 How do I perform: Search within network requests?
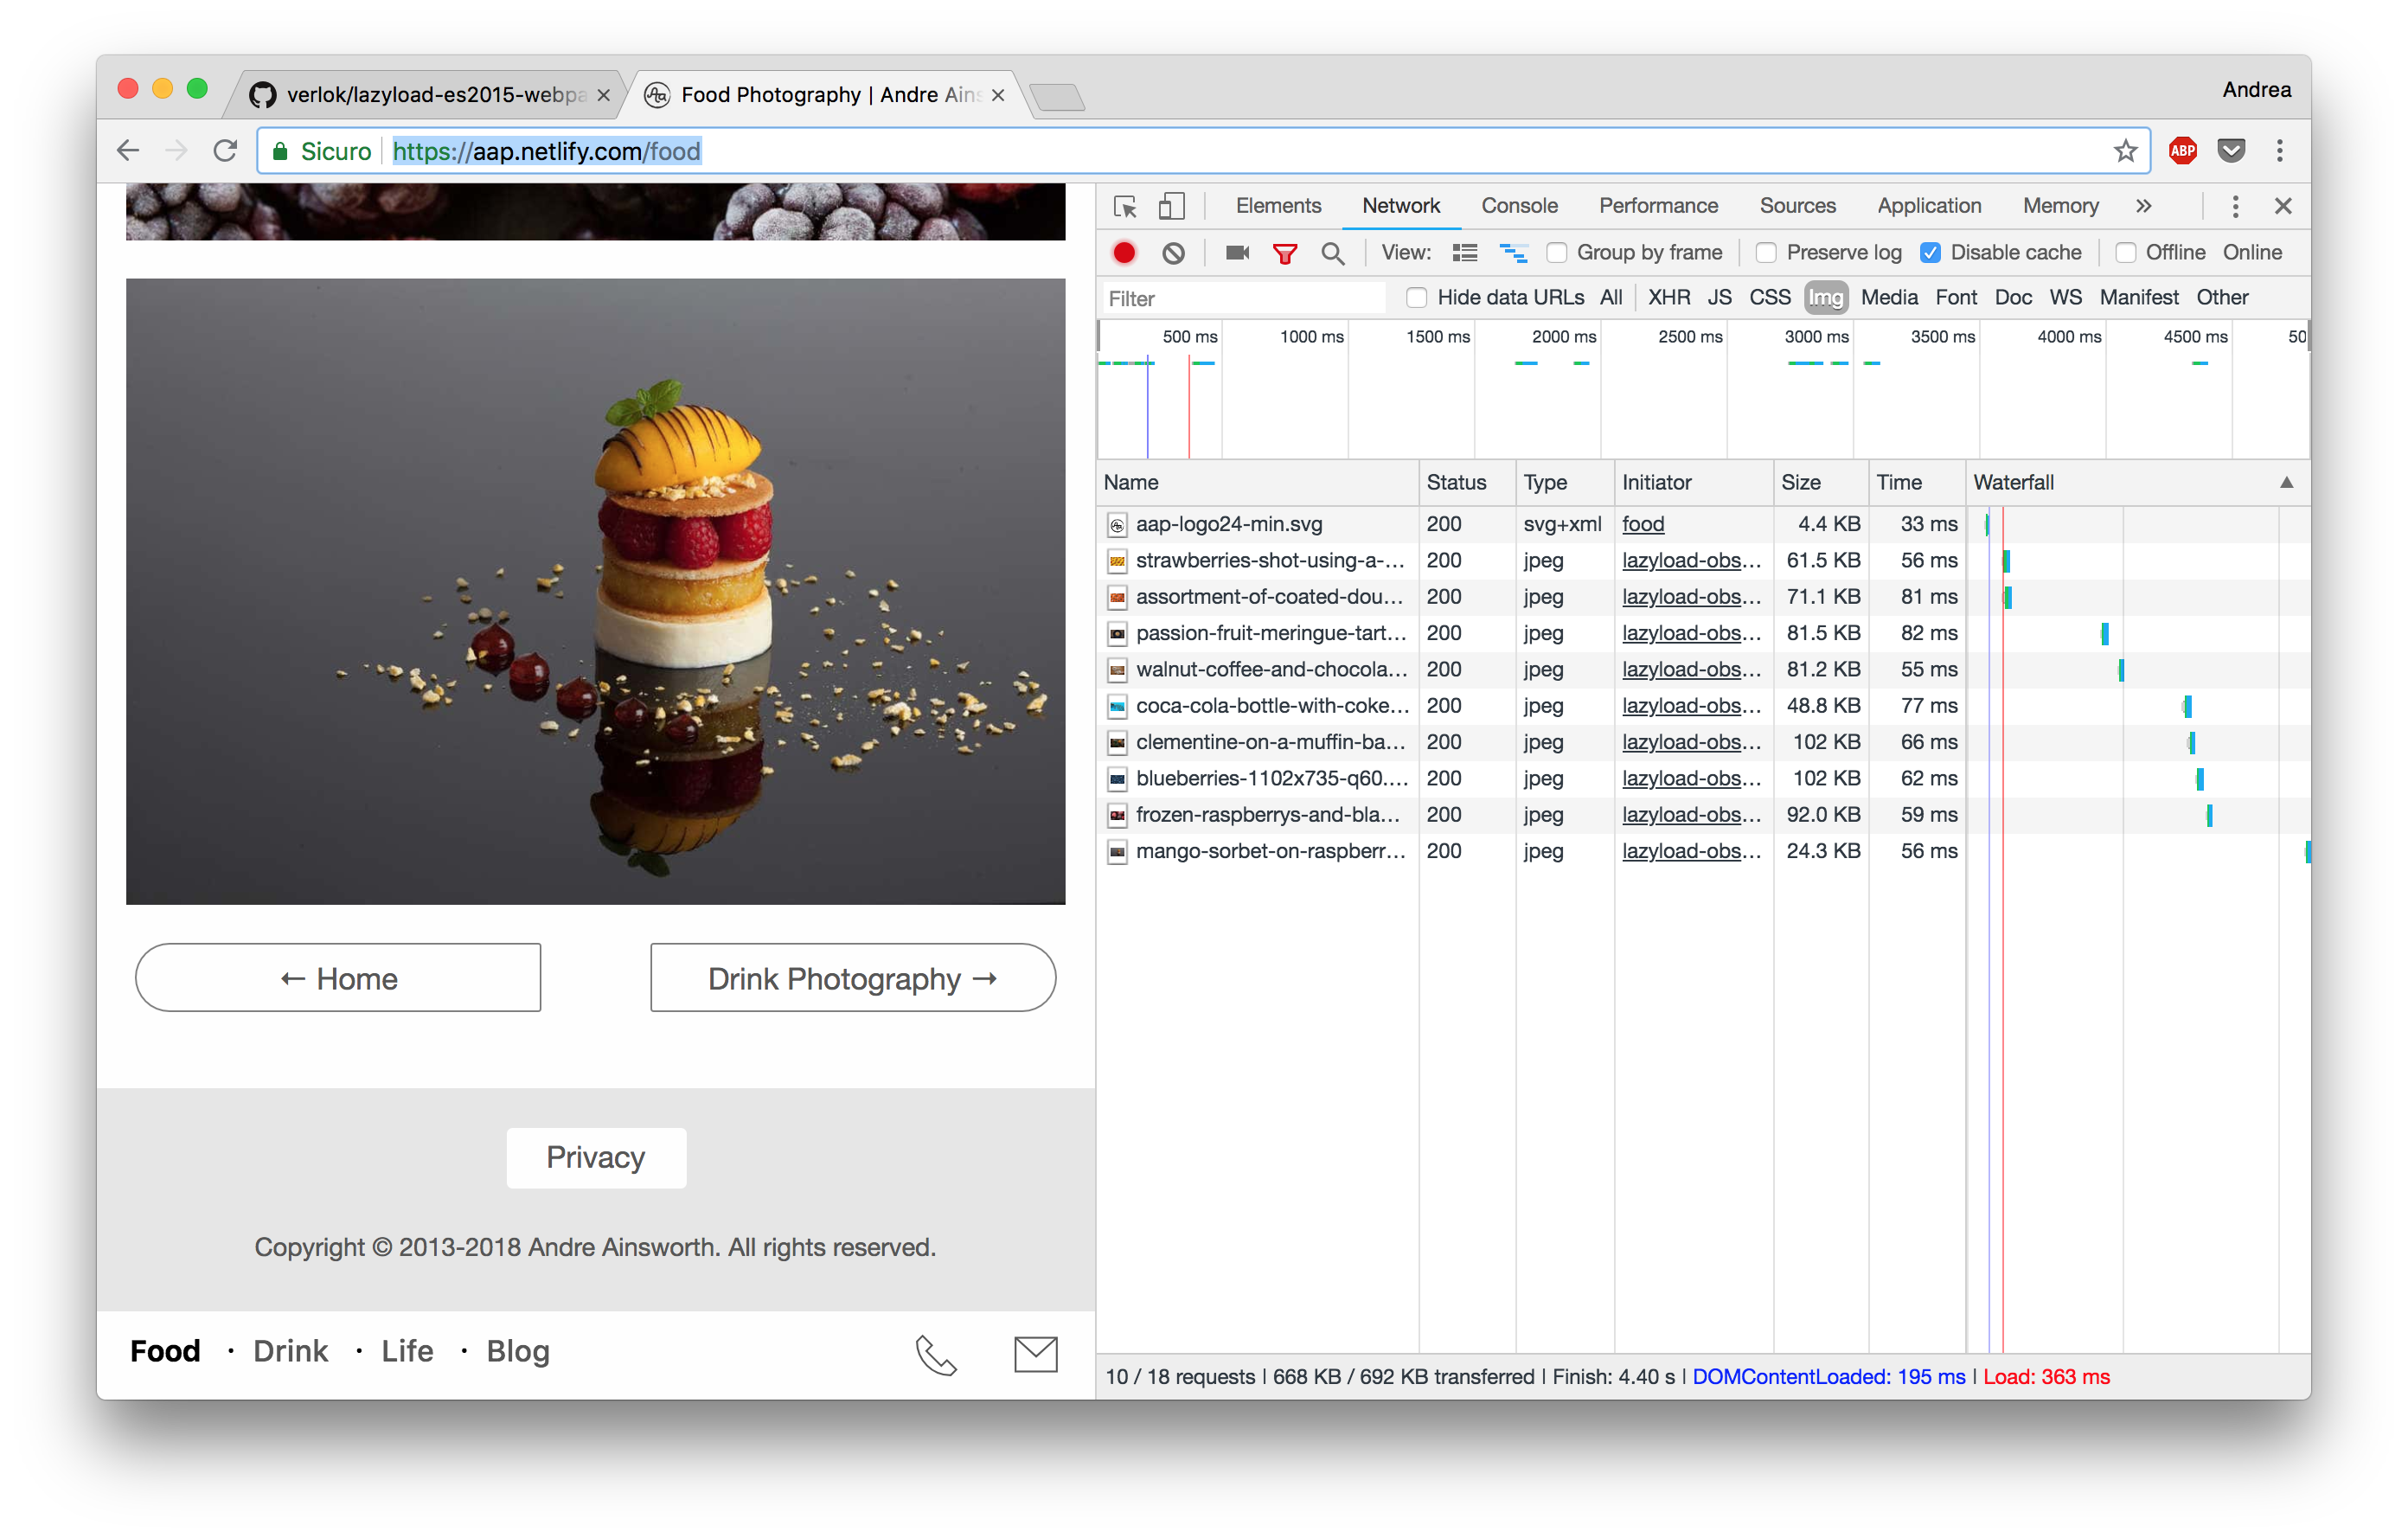1333,252
